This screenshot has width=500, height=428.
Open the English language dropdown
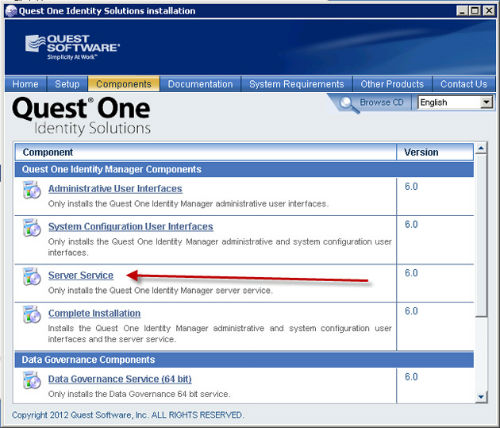click(x=455, y=102)
